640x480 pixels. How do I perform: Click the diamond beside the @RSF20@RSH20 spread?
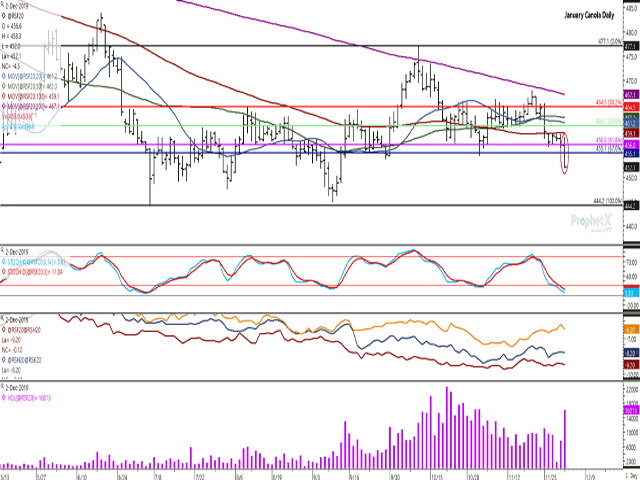pos(3,329)
